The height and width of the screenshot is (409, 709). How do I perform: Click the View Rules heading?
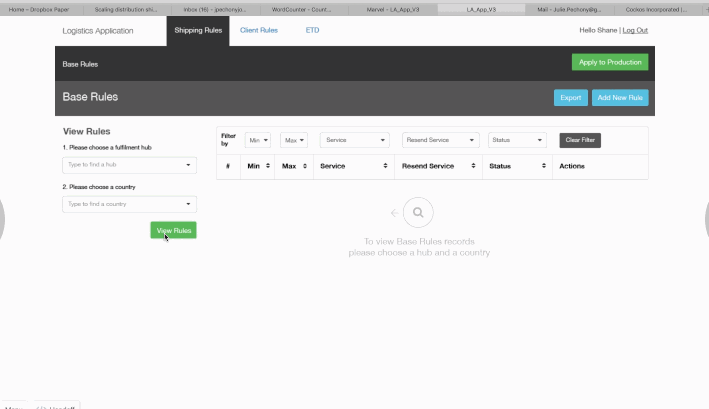86,132
